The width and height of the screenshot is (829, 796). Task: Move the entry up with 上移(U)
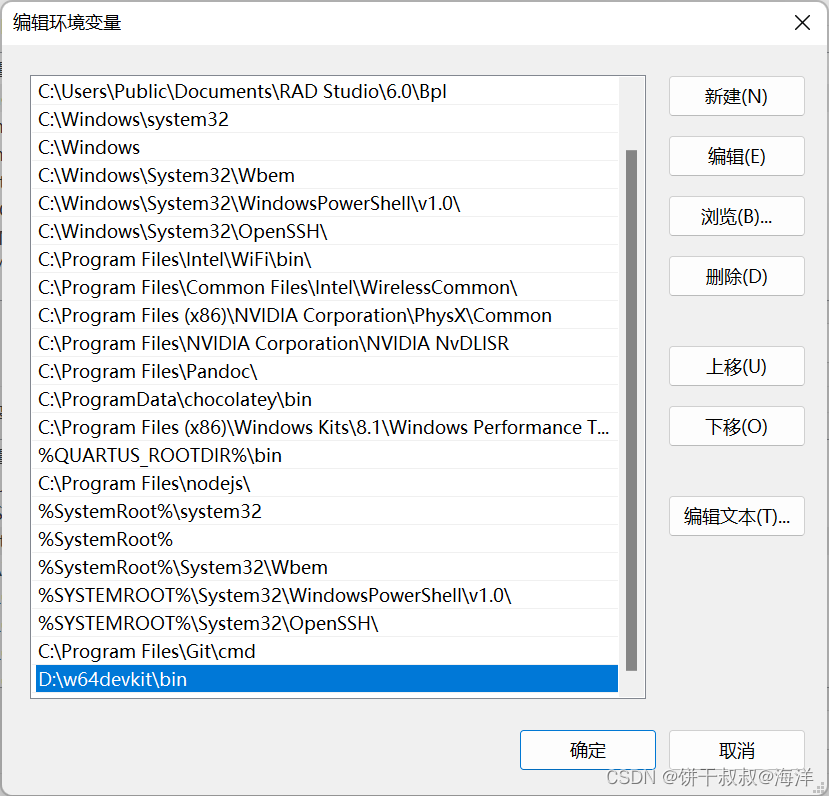pos(736,366)
